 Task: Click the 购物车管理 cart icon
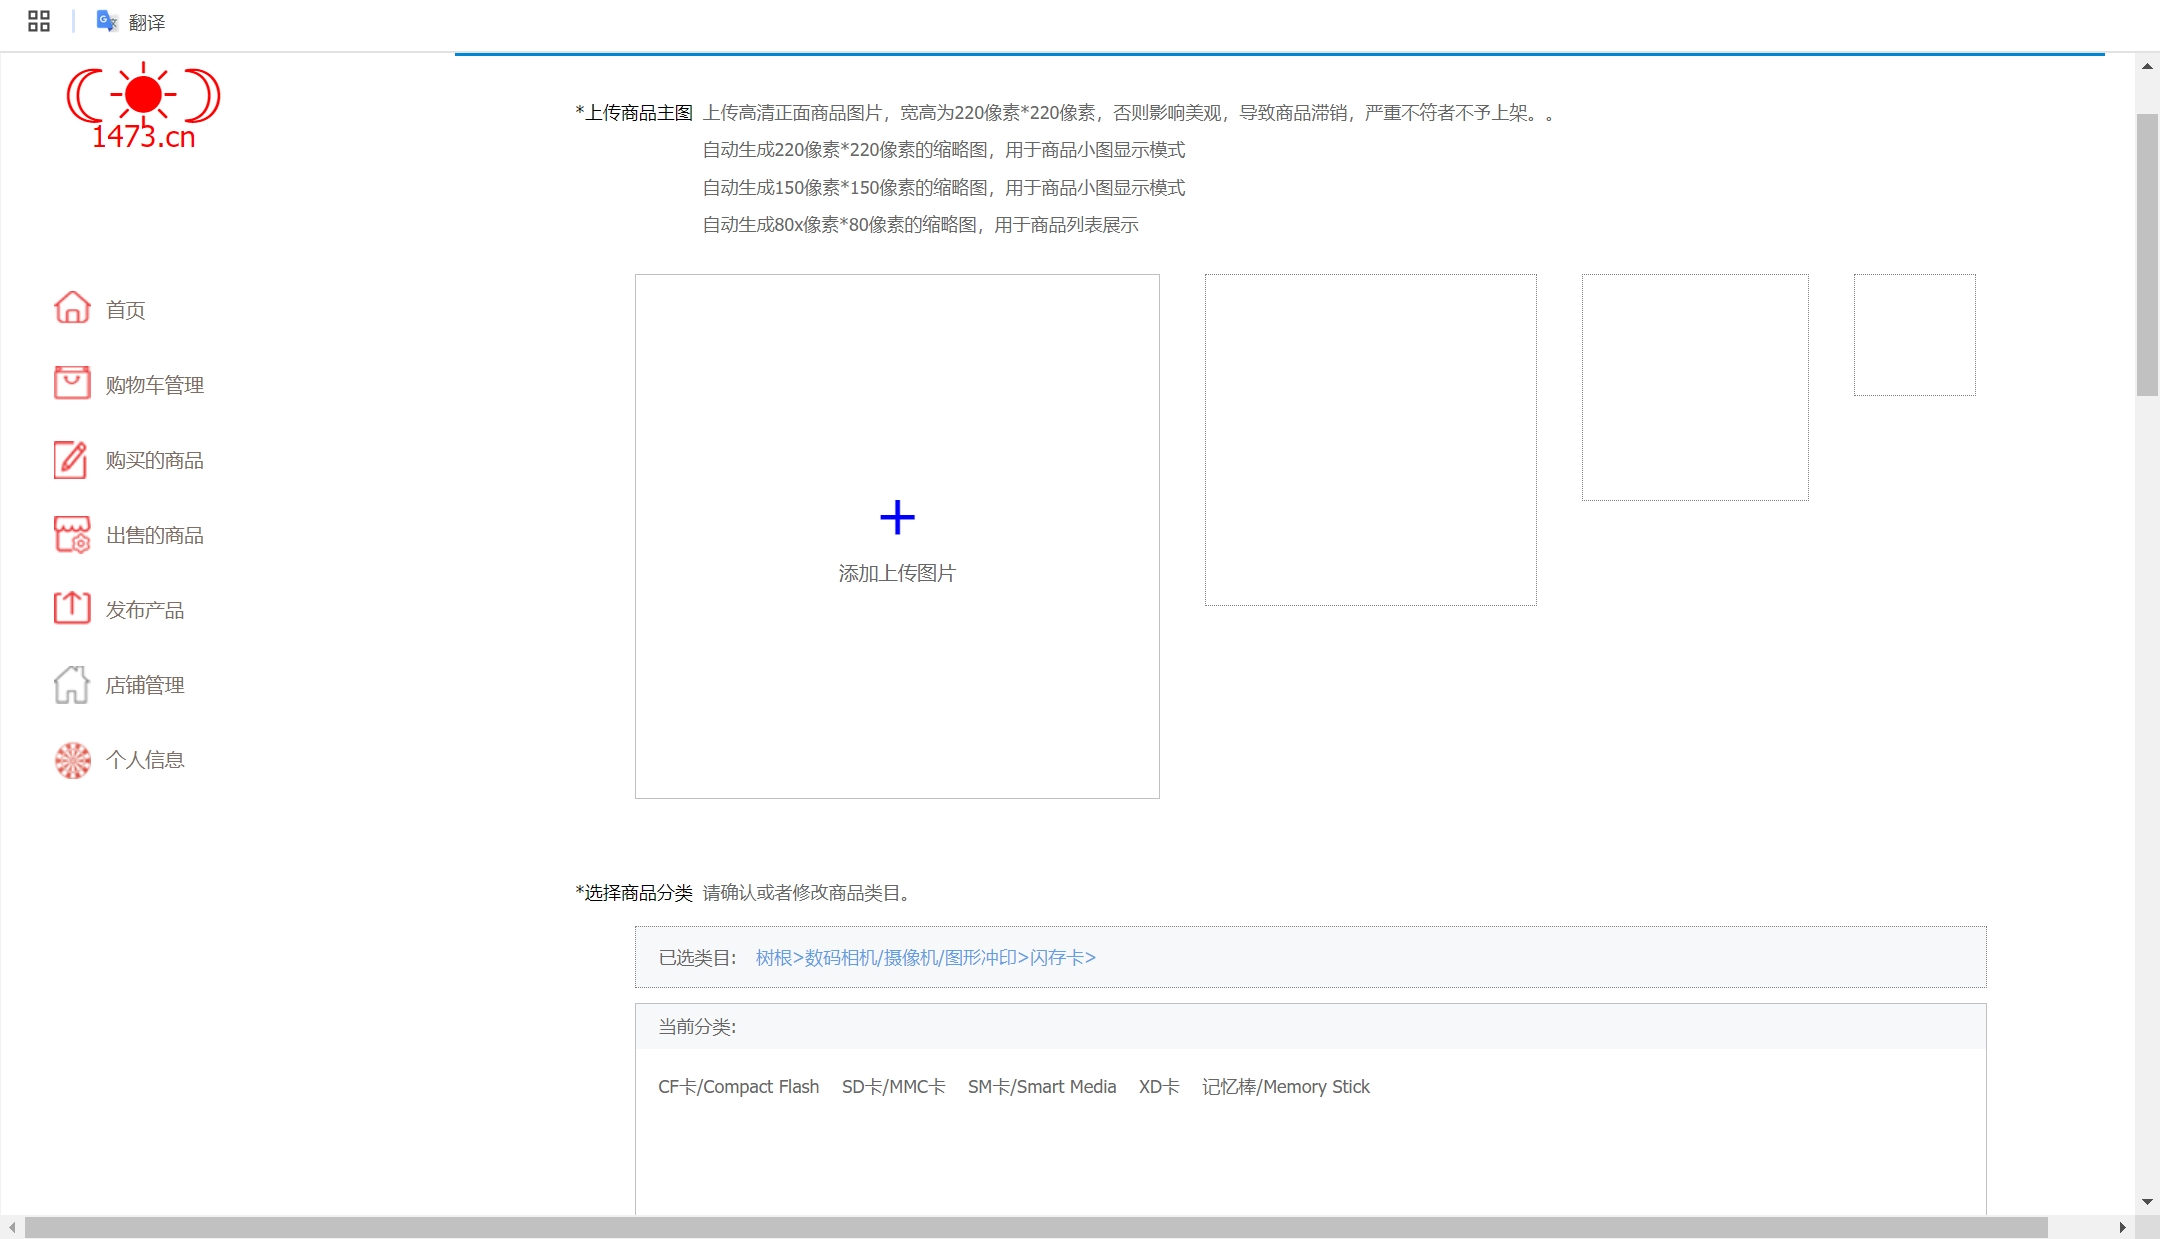tap(72, 383)
